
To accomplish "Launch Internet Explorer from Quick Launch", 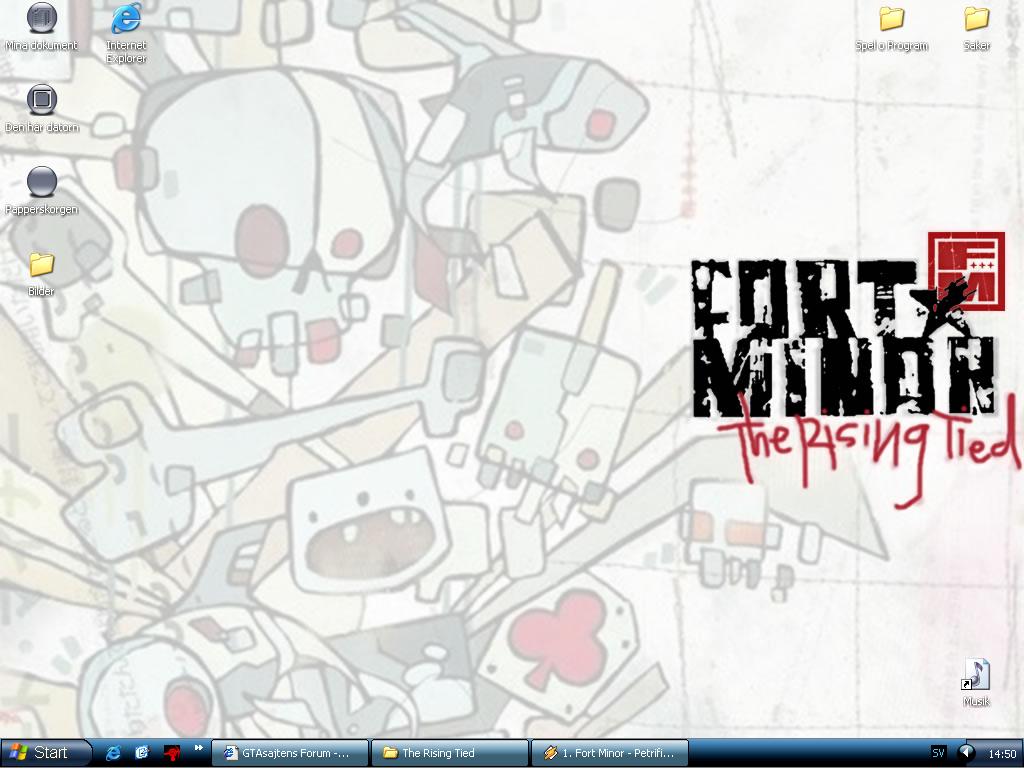I will (x=114, y=753).
